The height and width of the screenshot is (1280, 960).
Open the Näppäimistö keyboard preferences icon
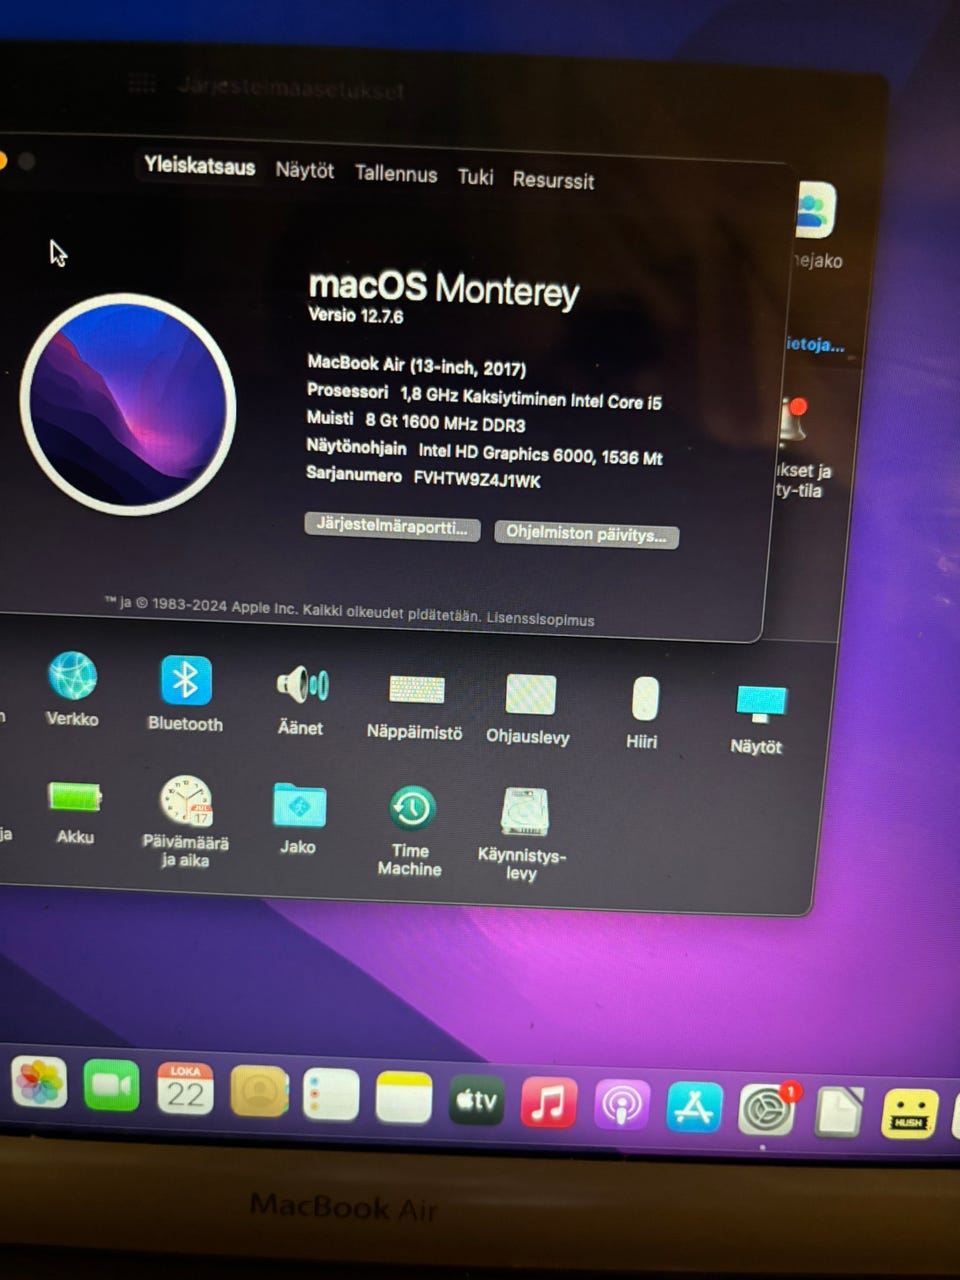coord(416,690)
